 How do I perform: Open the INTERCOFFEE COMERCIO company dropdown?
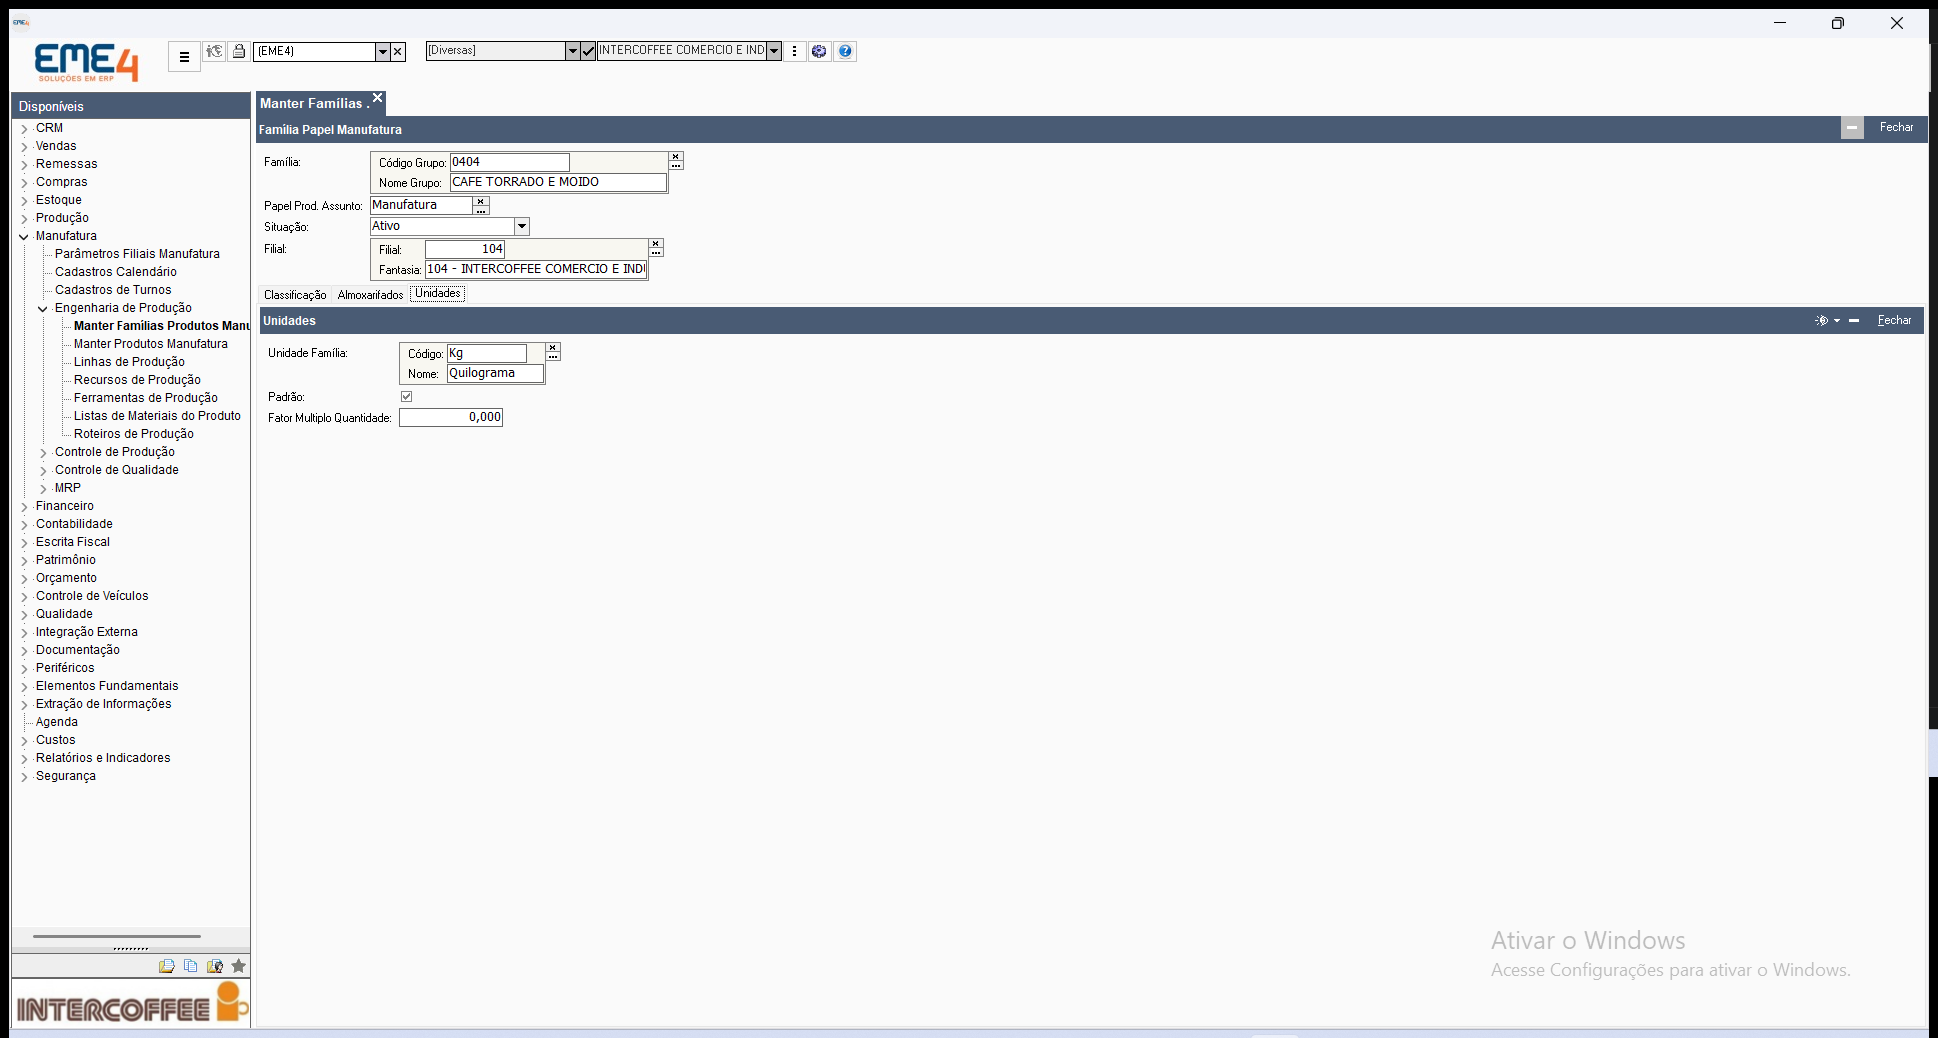point(774,51)
